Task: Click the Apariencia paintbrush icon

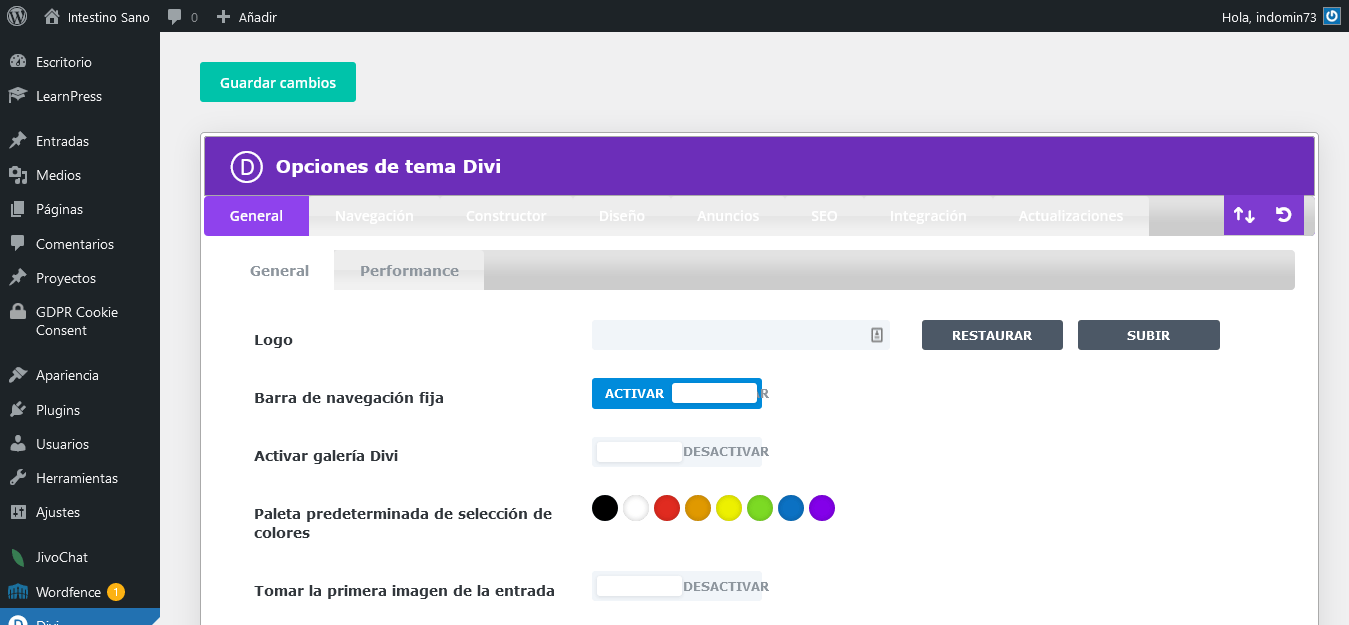Action: point(18,375)
